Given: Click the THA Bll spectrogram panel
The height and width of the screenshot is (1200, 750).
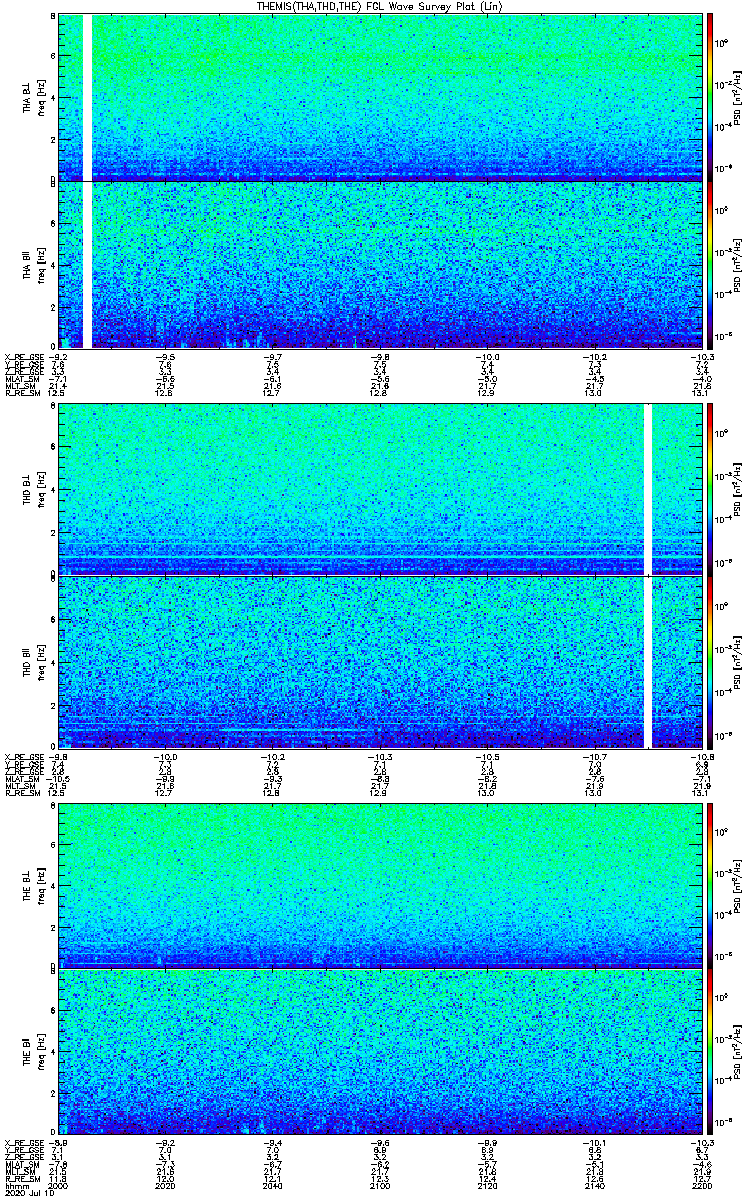Looking at the screenshot, I should 380,265.
